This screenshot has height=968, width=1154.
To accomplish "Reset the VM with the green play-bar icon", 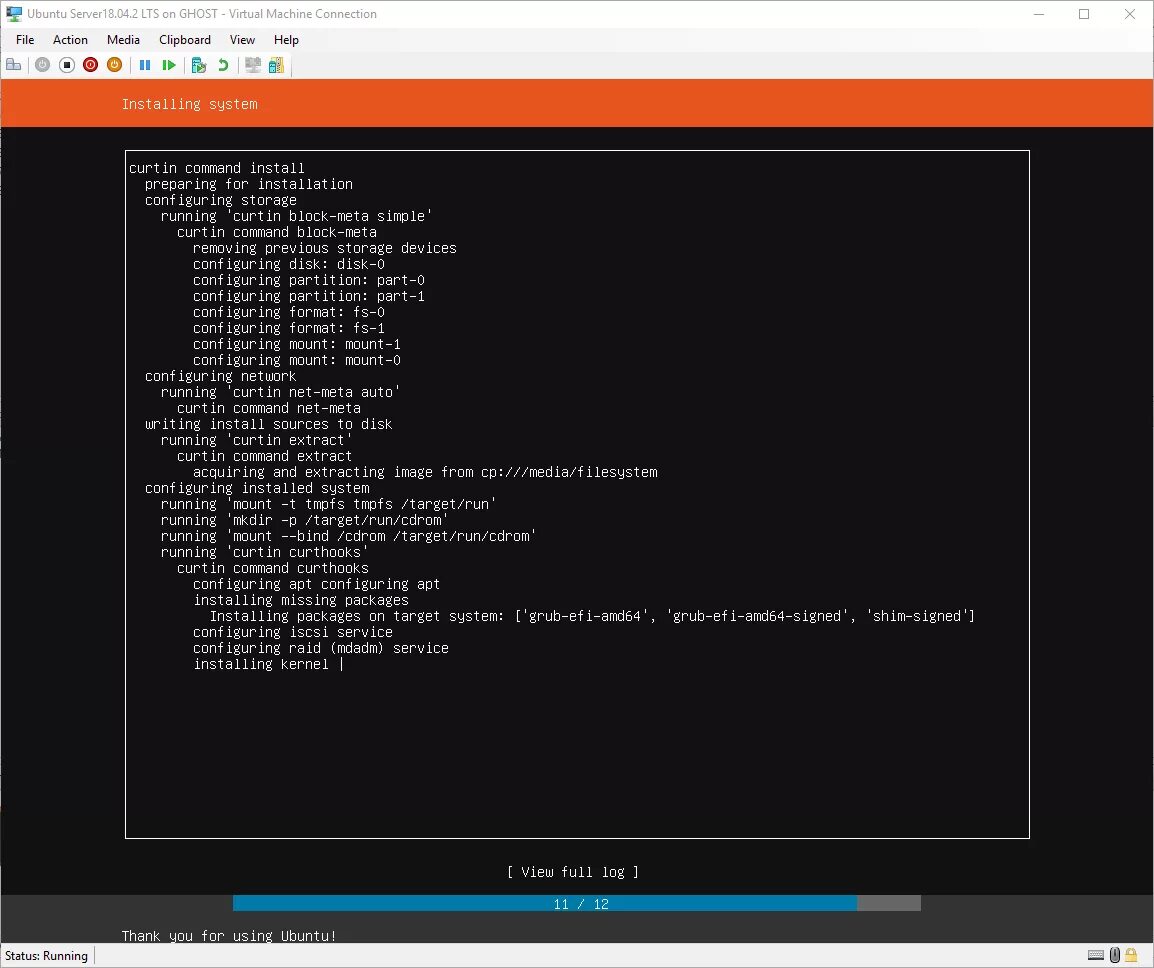I will click(x=169, y=65).
